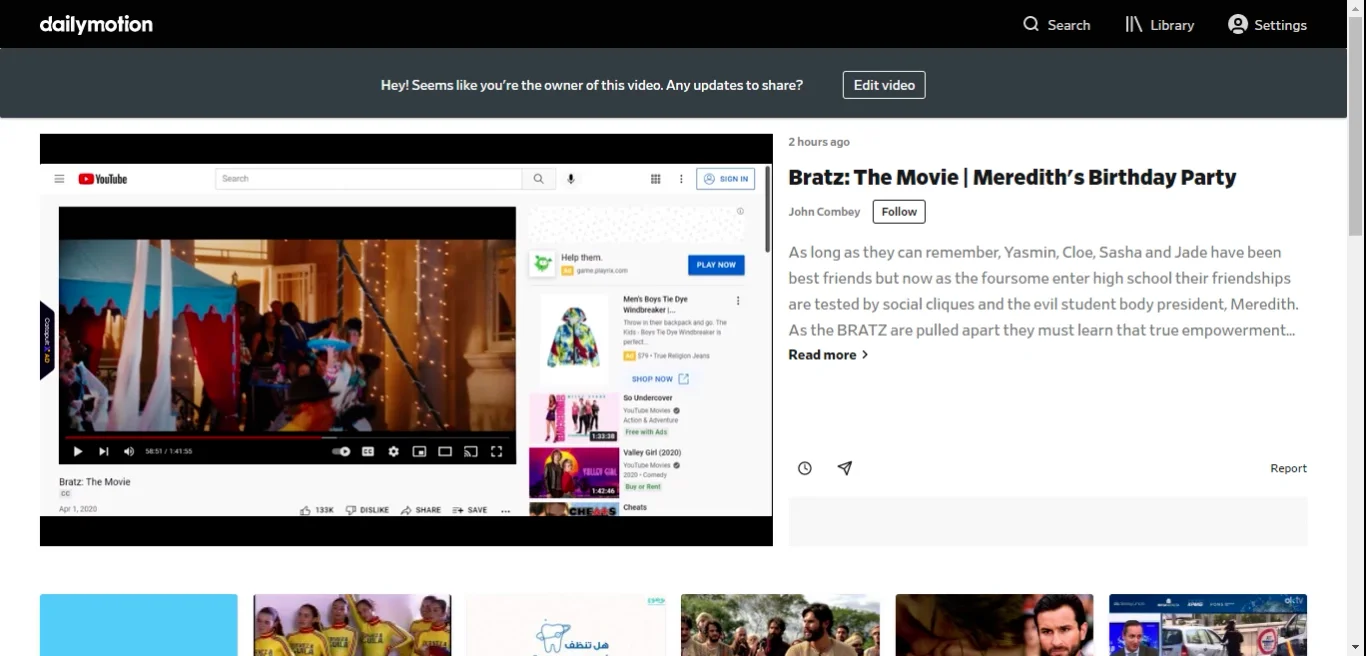Open the plain blue recommended thumbnail
This screenshot has height=656, width=1366.
click(x=139, y=625)
